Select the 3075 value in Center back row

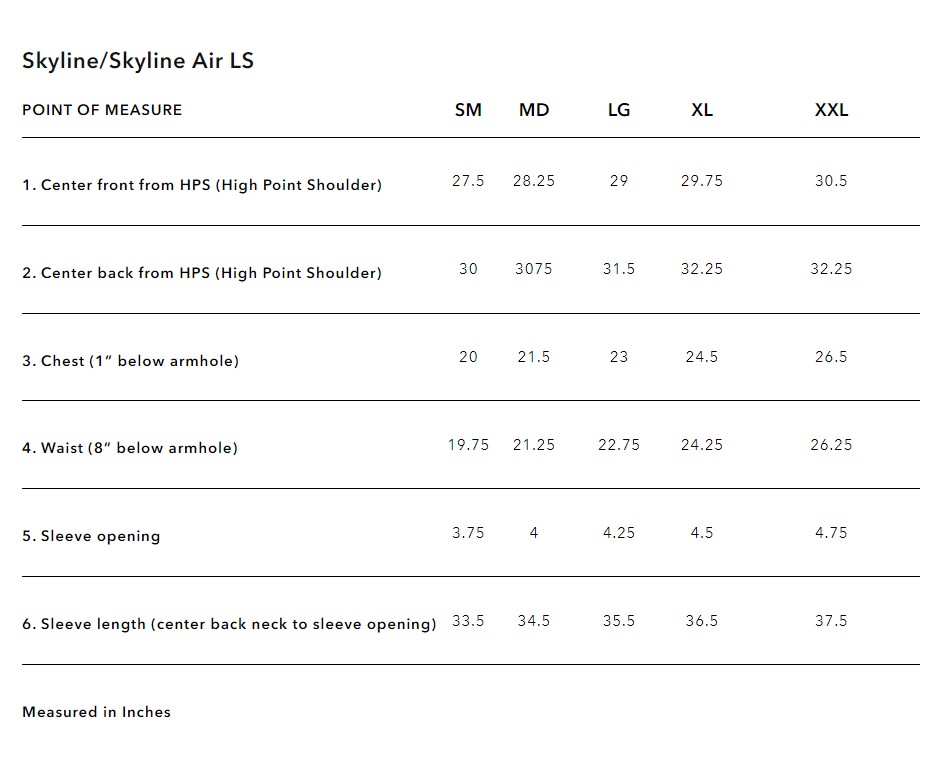[x=534, y=269]
